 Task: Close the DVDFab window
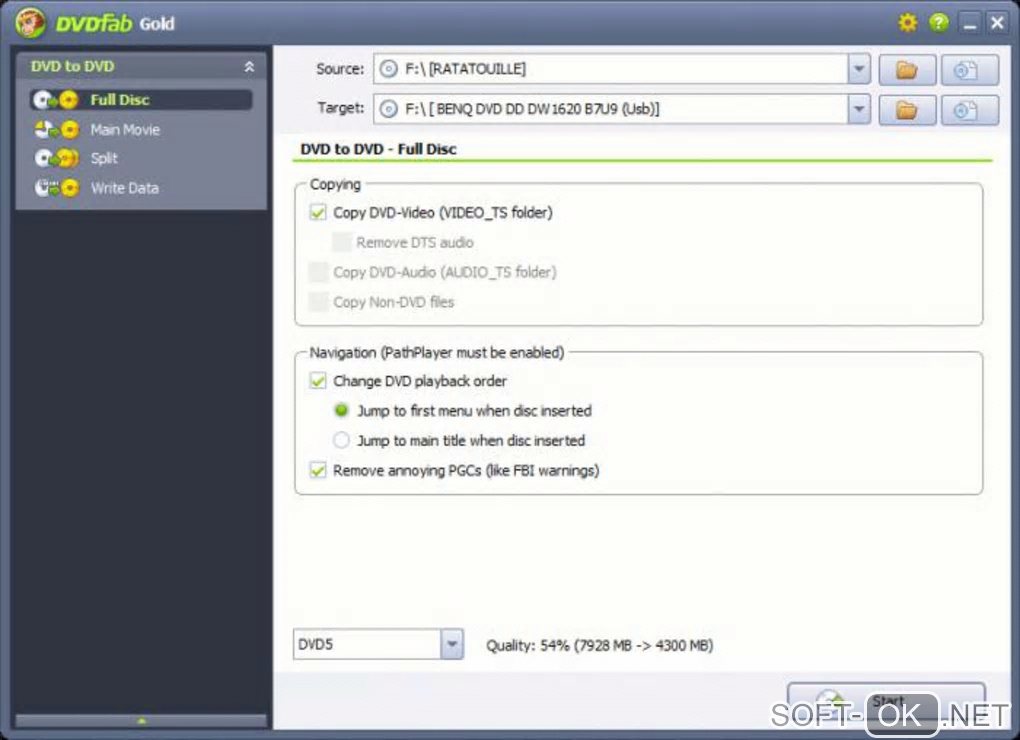[997, 23]
